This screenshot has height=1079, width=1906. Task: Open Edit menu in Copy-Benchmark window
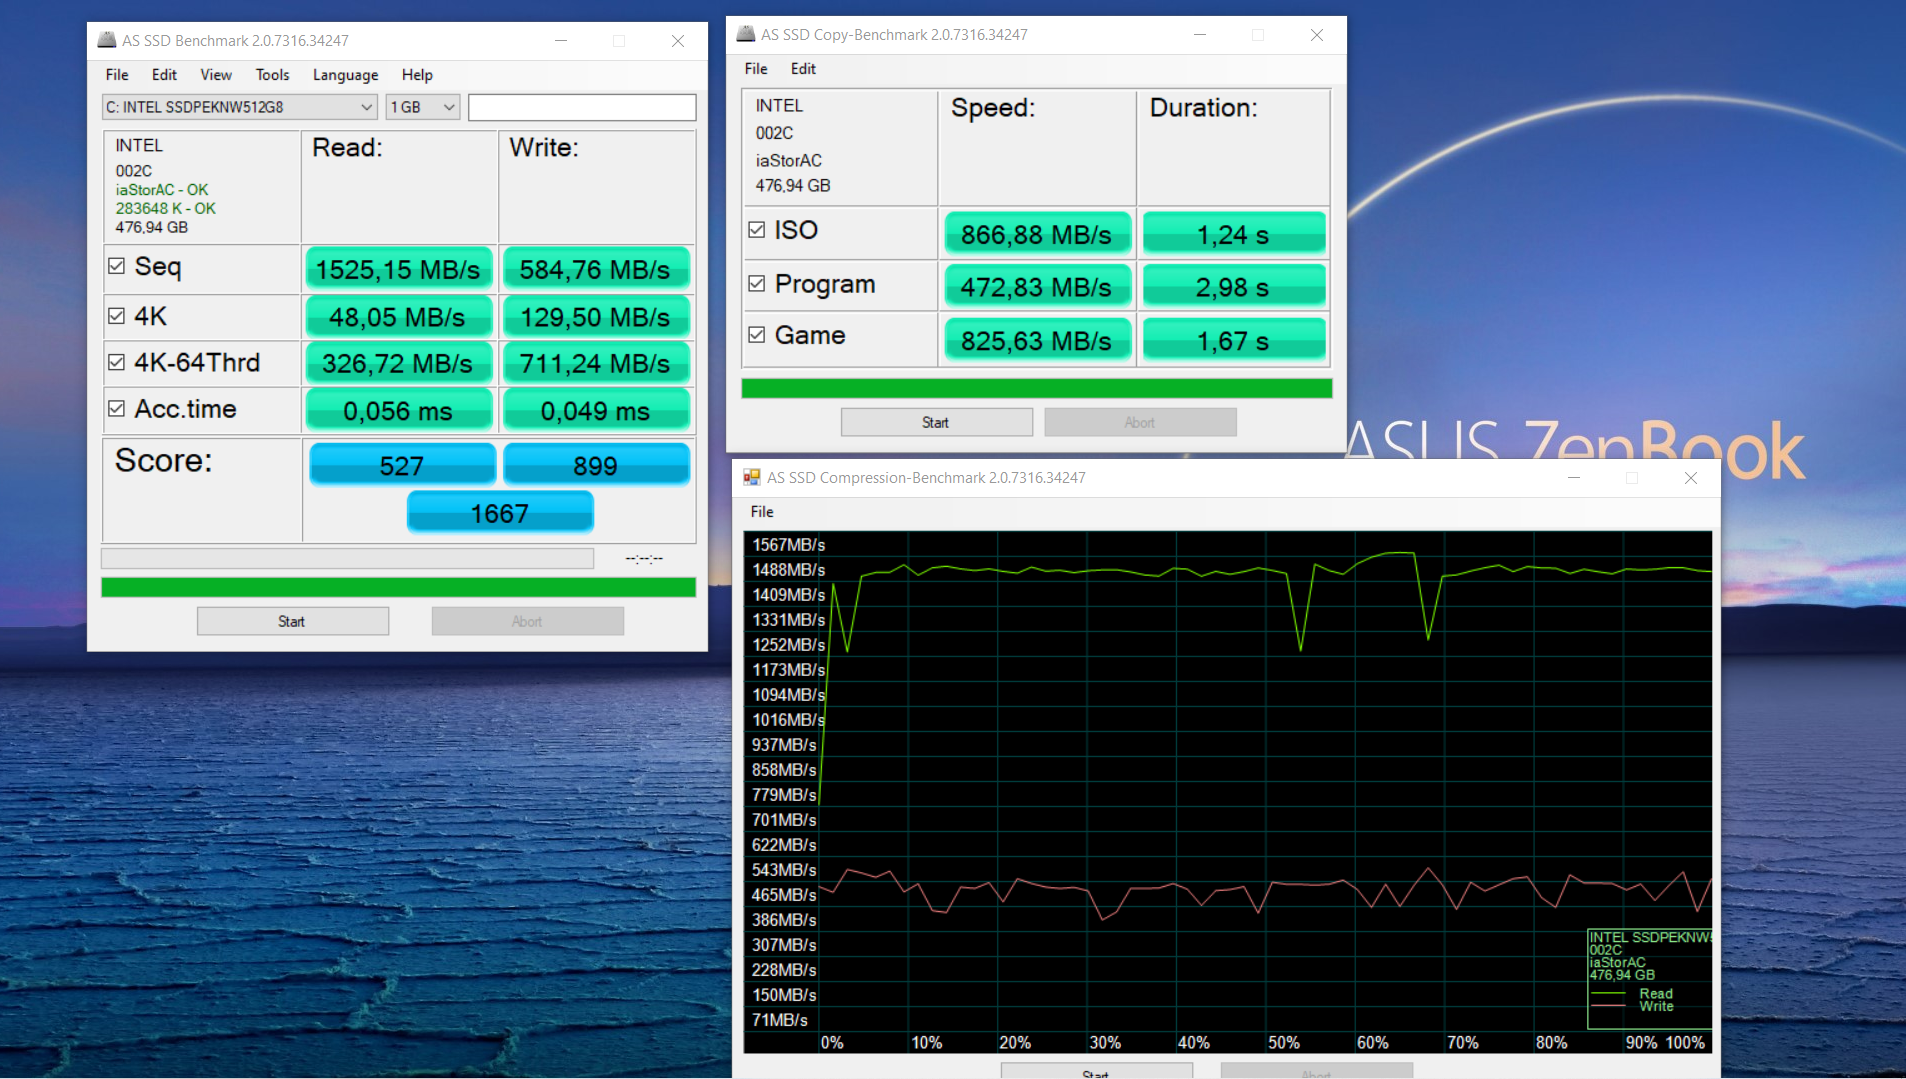pos(803,69)
